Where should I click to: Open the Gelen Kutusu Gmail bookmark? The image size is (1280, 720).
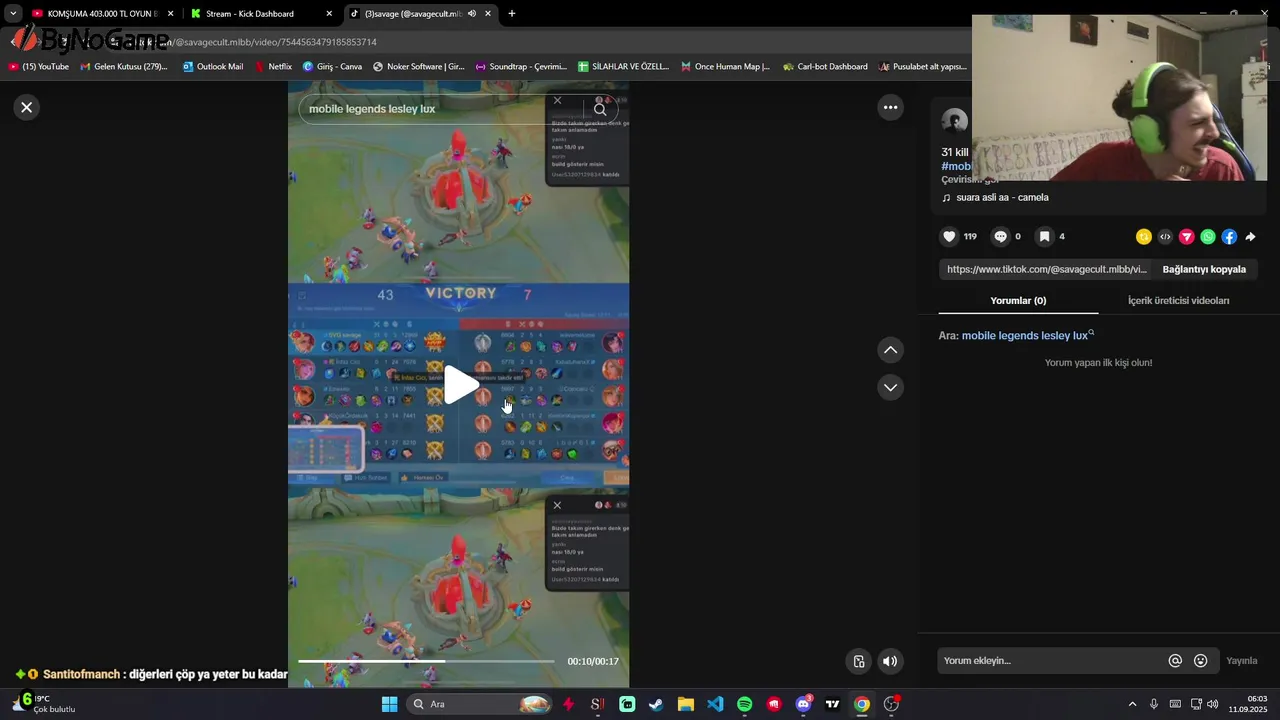pos(123,67)
